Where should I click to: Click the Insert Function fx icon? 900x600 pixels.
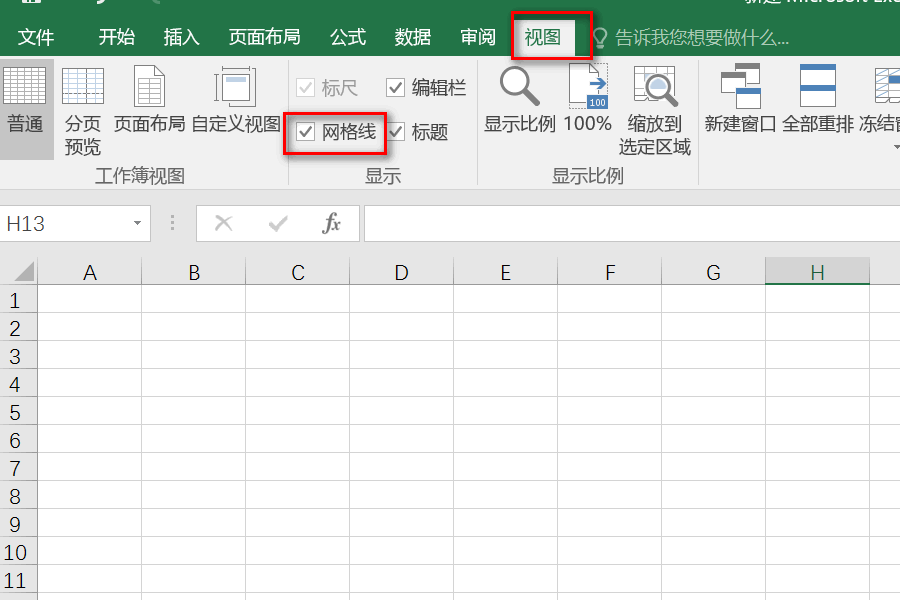(x=331, y=223)
